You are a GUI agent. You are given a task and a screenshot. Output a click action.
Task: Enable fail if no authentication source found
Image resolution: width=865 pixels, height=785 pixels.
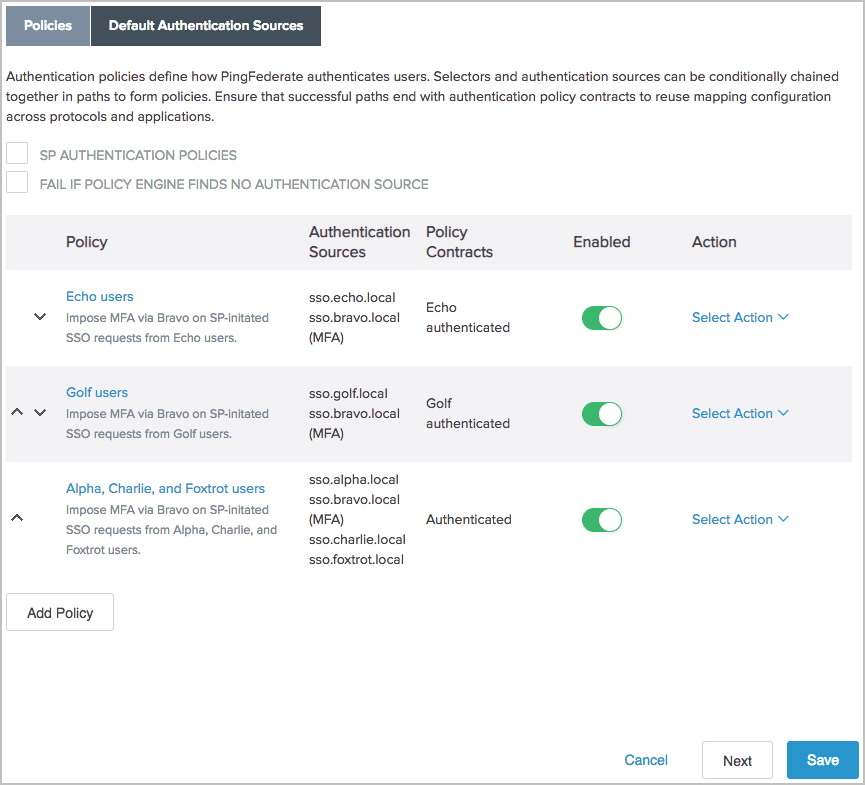pos(16,183)
